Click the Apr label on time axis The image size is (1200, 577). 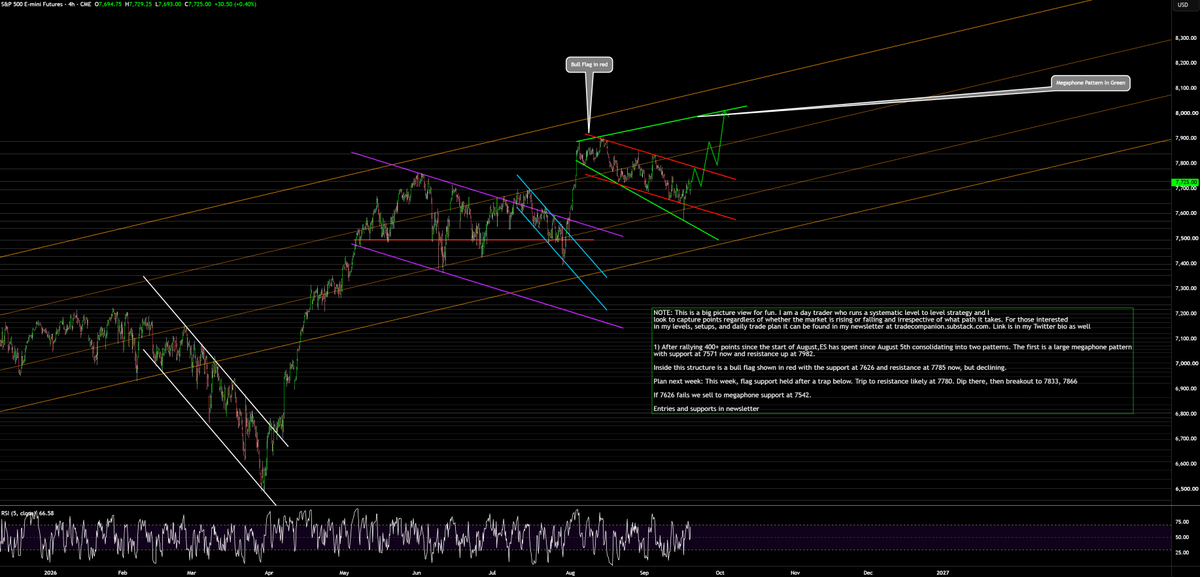[x=269, y=572]
